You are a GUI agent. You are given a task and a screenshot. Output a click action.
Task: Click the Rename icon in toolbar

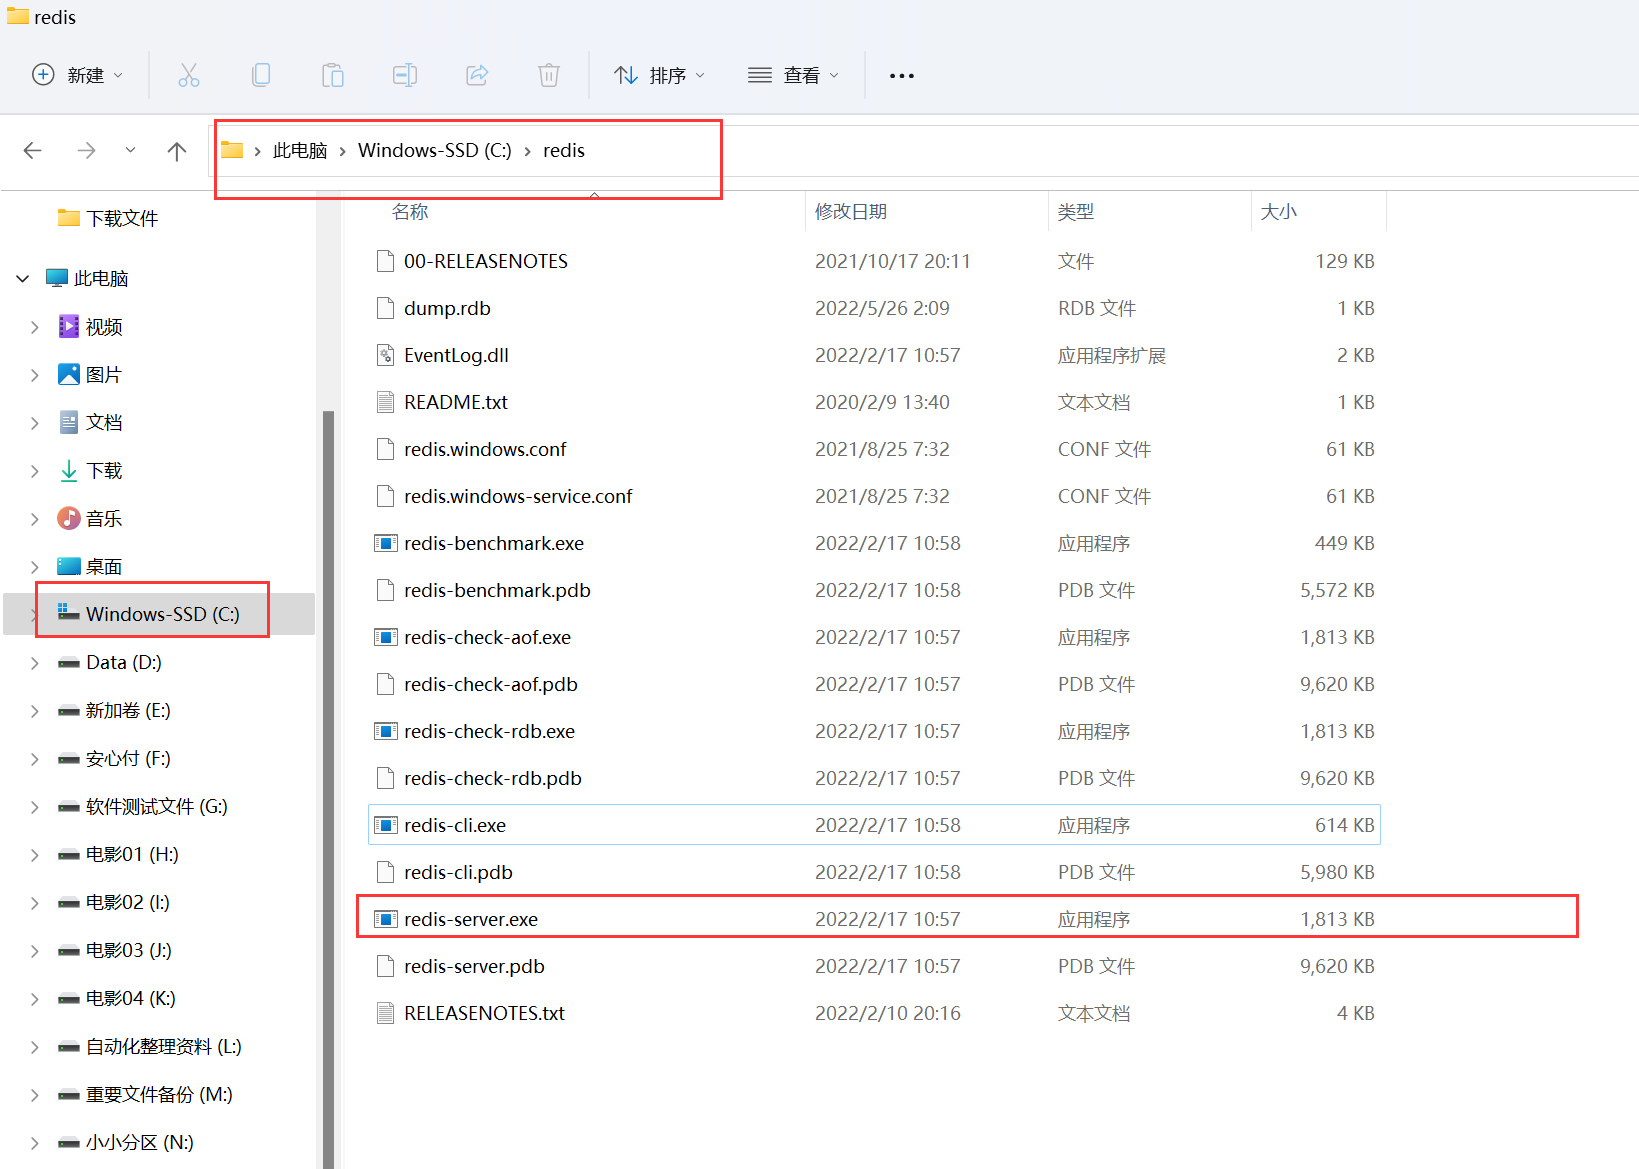click(405, 75)
